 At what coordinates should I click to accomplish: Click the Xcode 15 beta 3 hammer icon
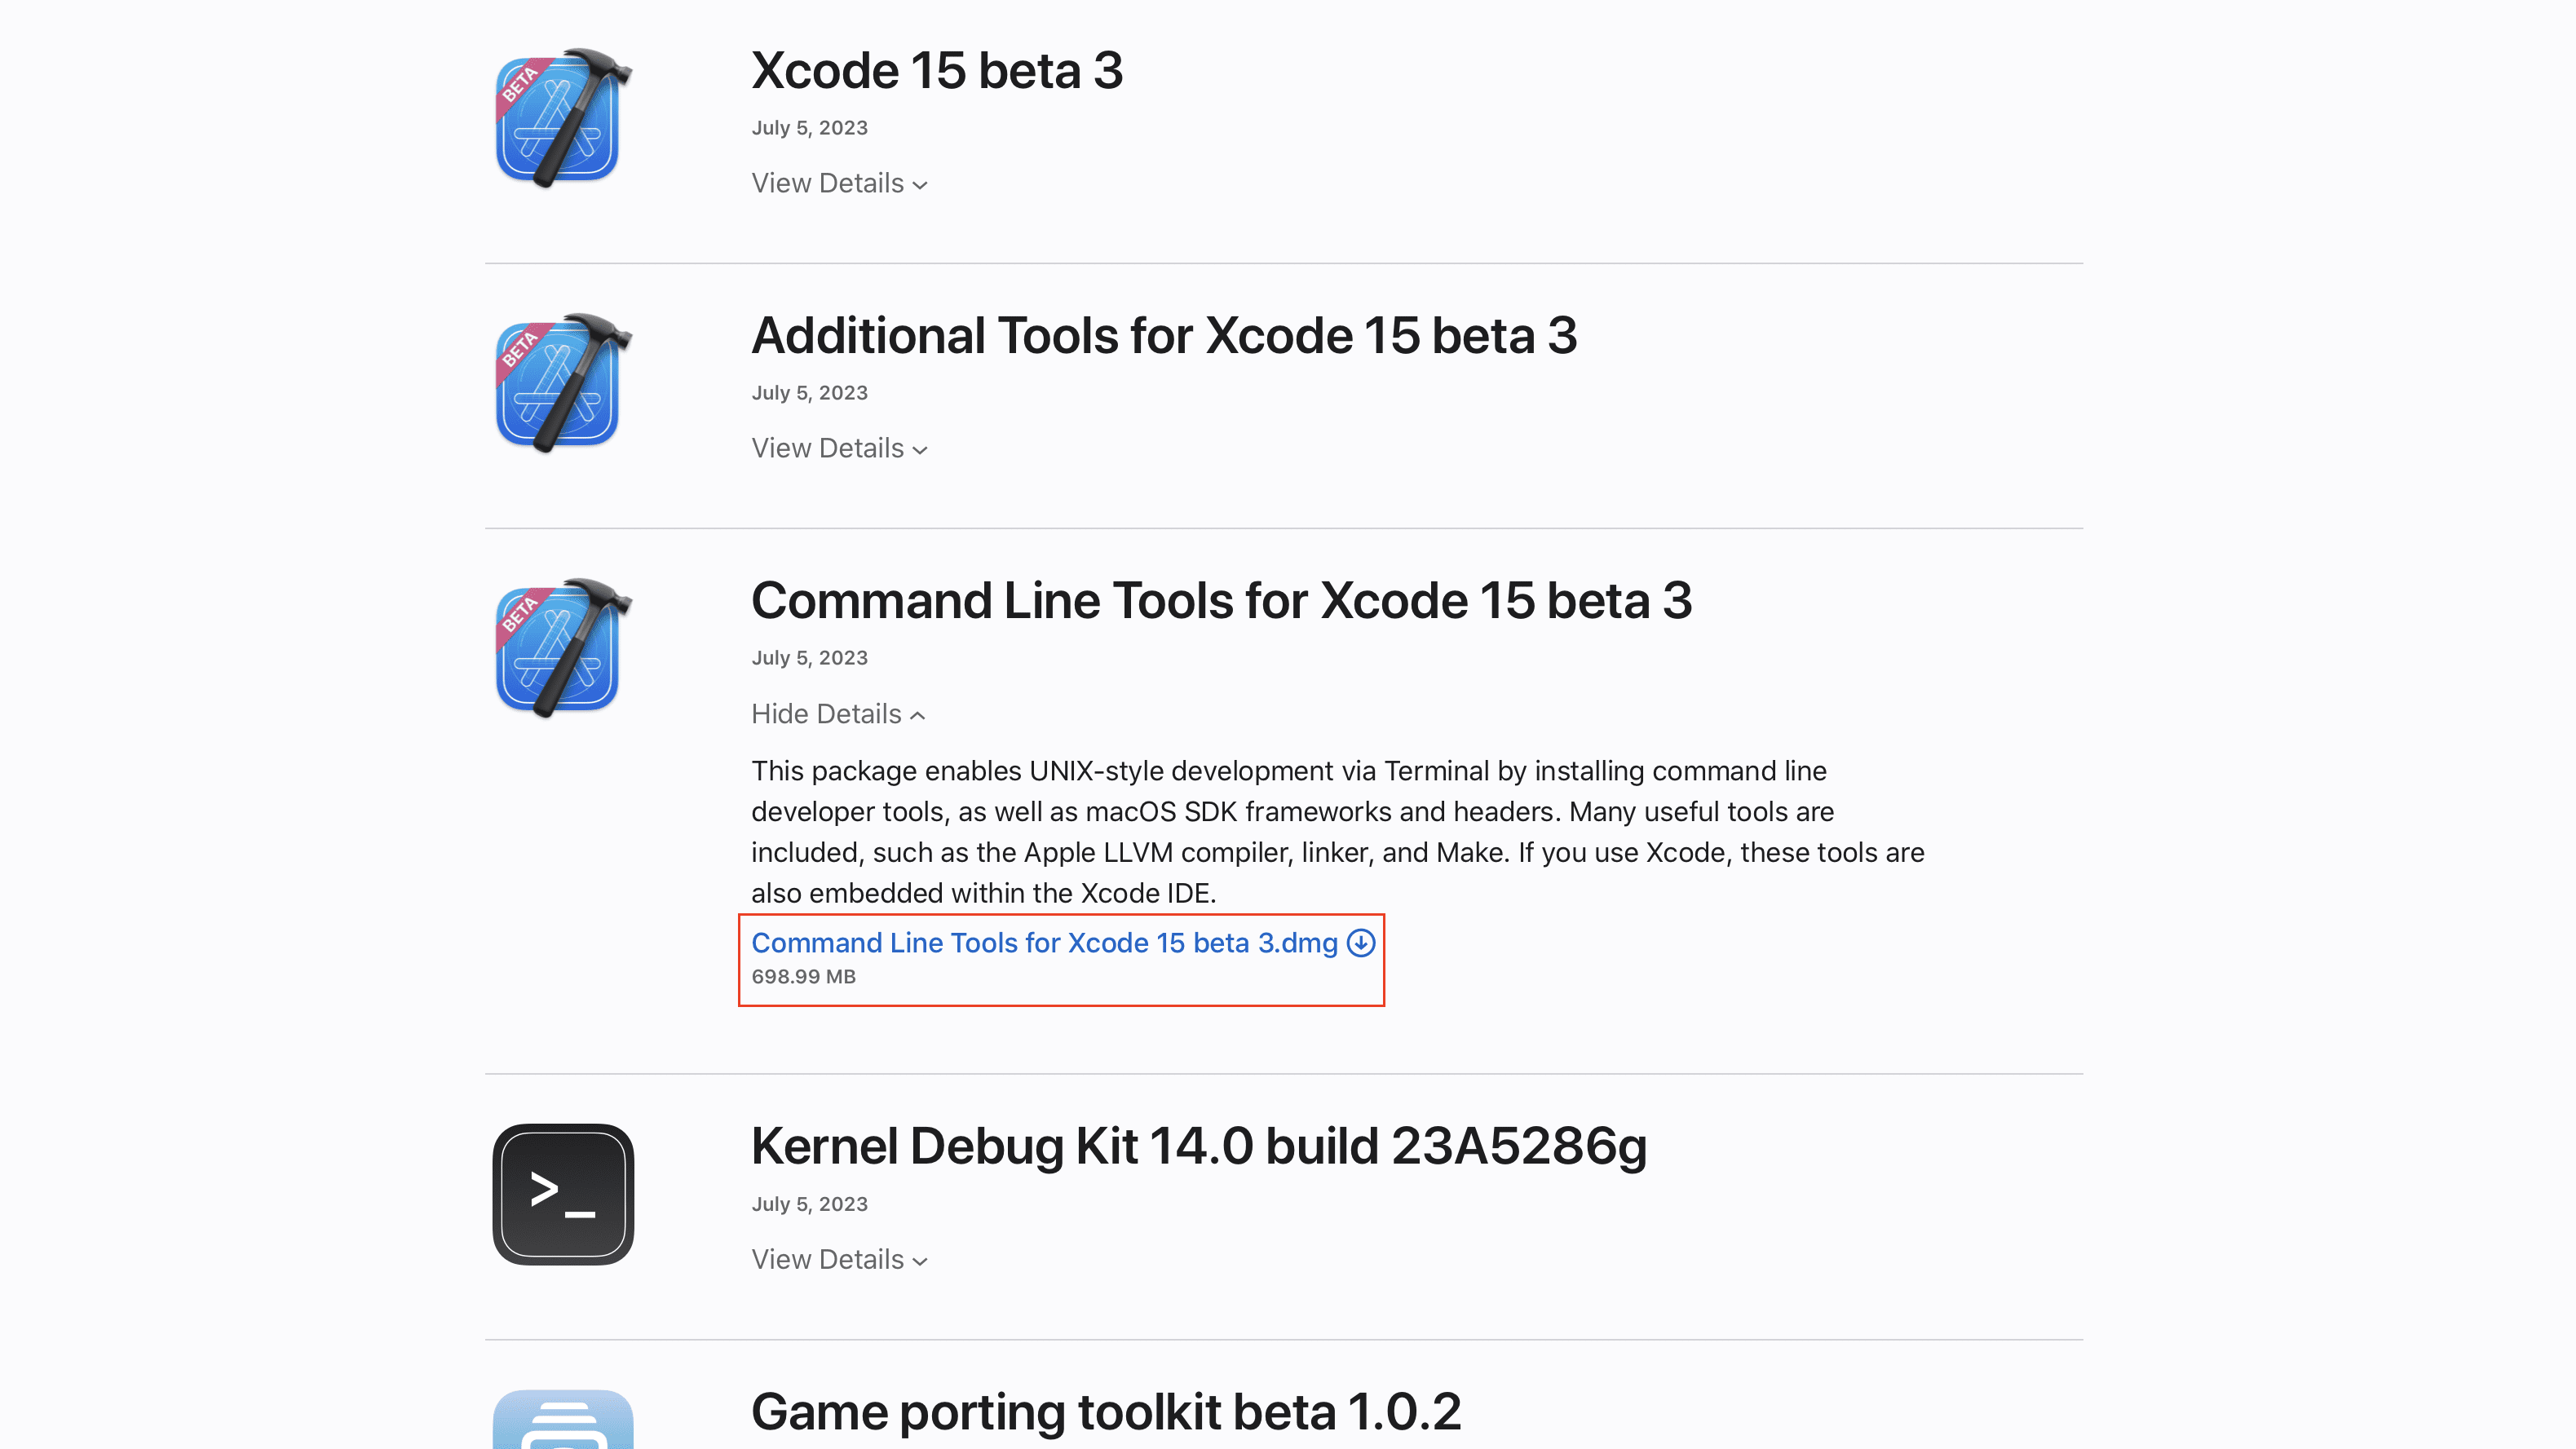(563, 118)
